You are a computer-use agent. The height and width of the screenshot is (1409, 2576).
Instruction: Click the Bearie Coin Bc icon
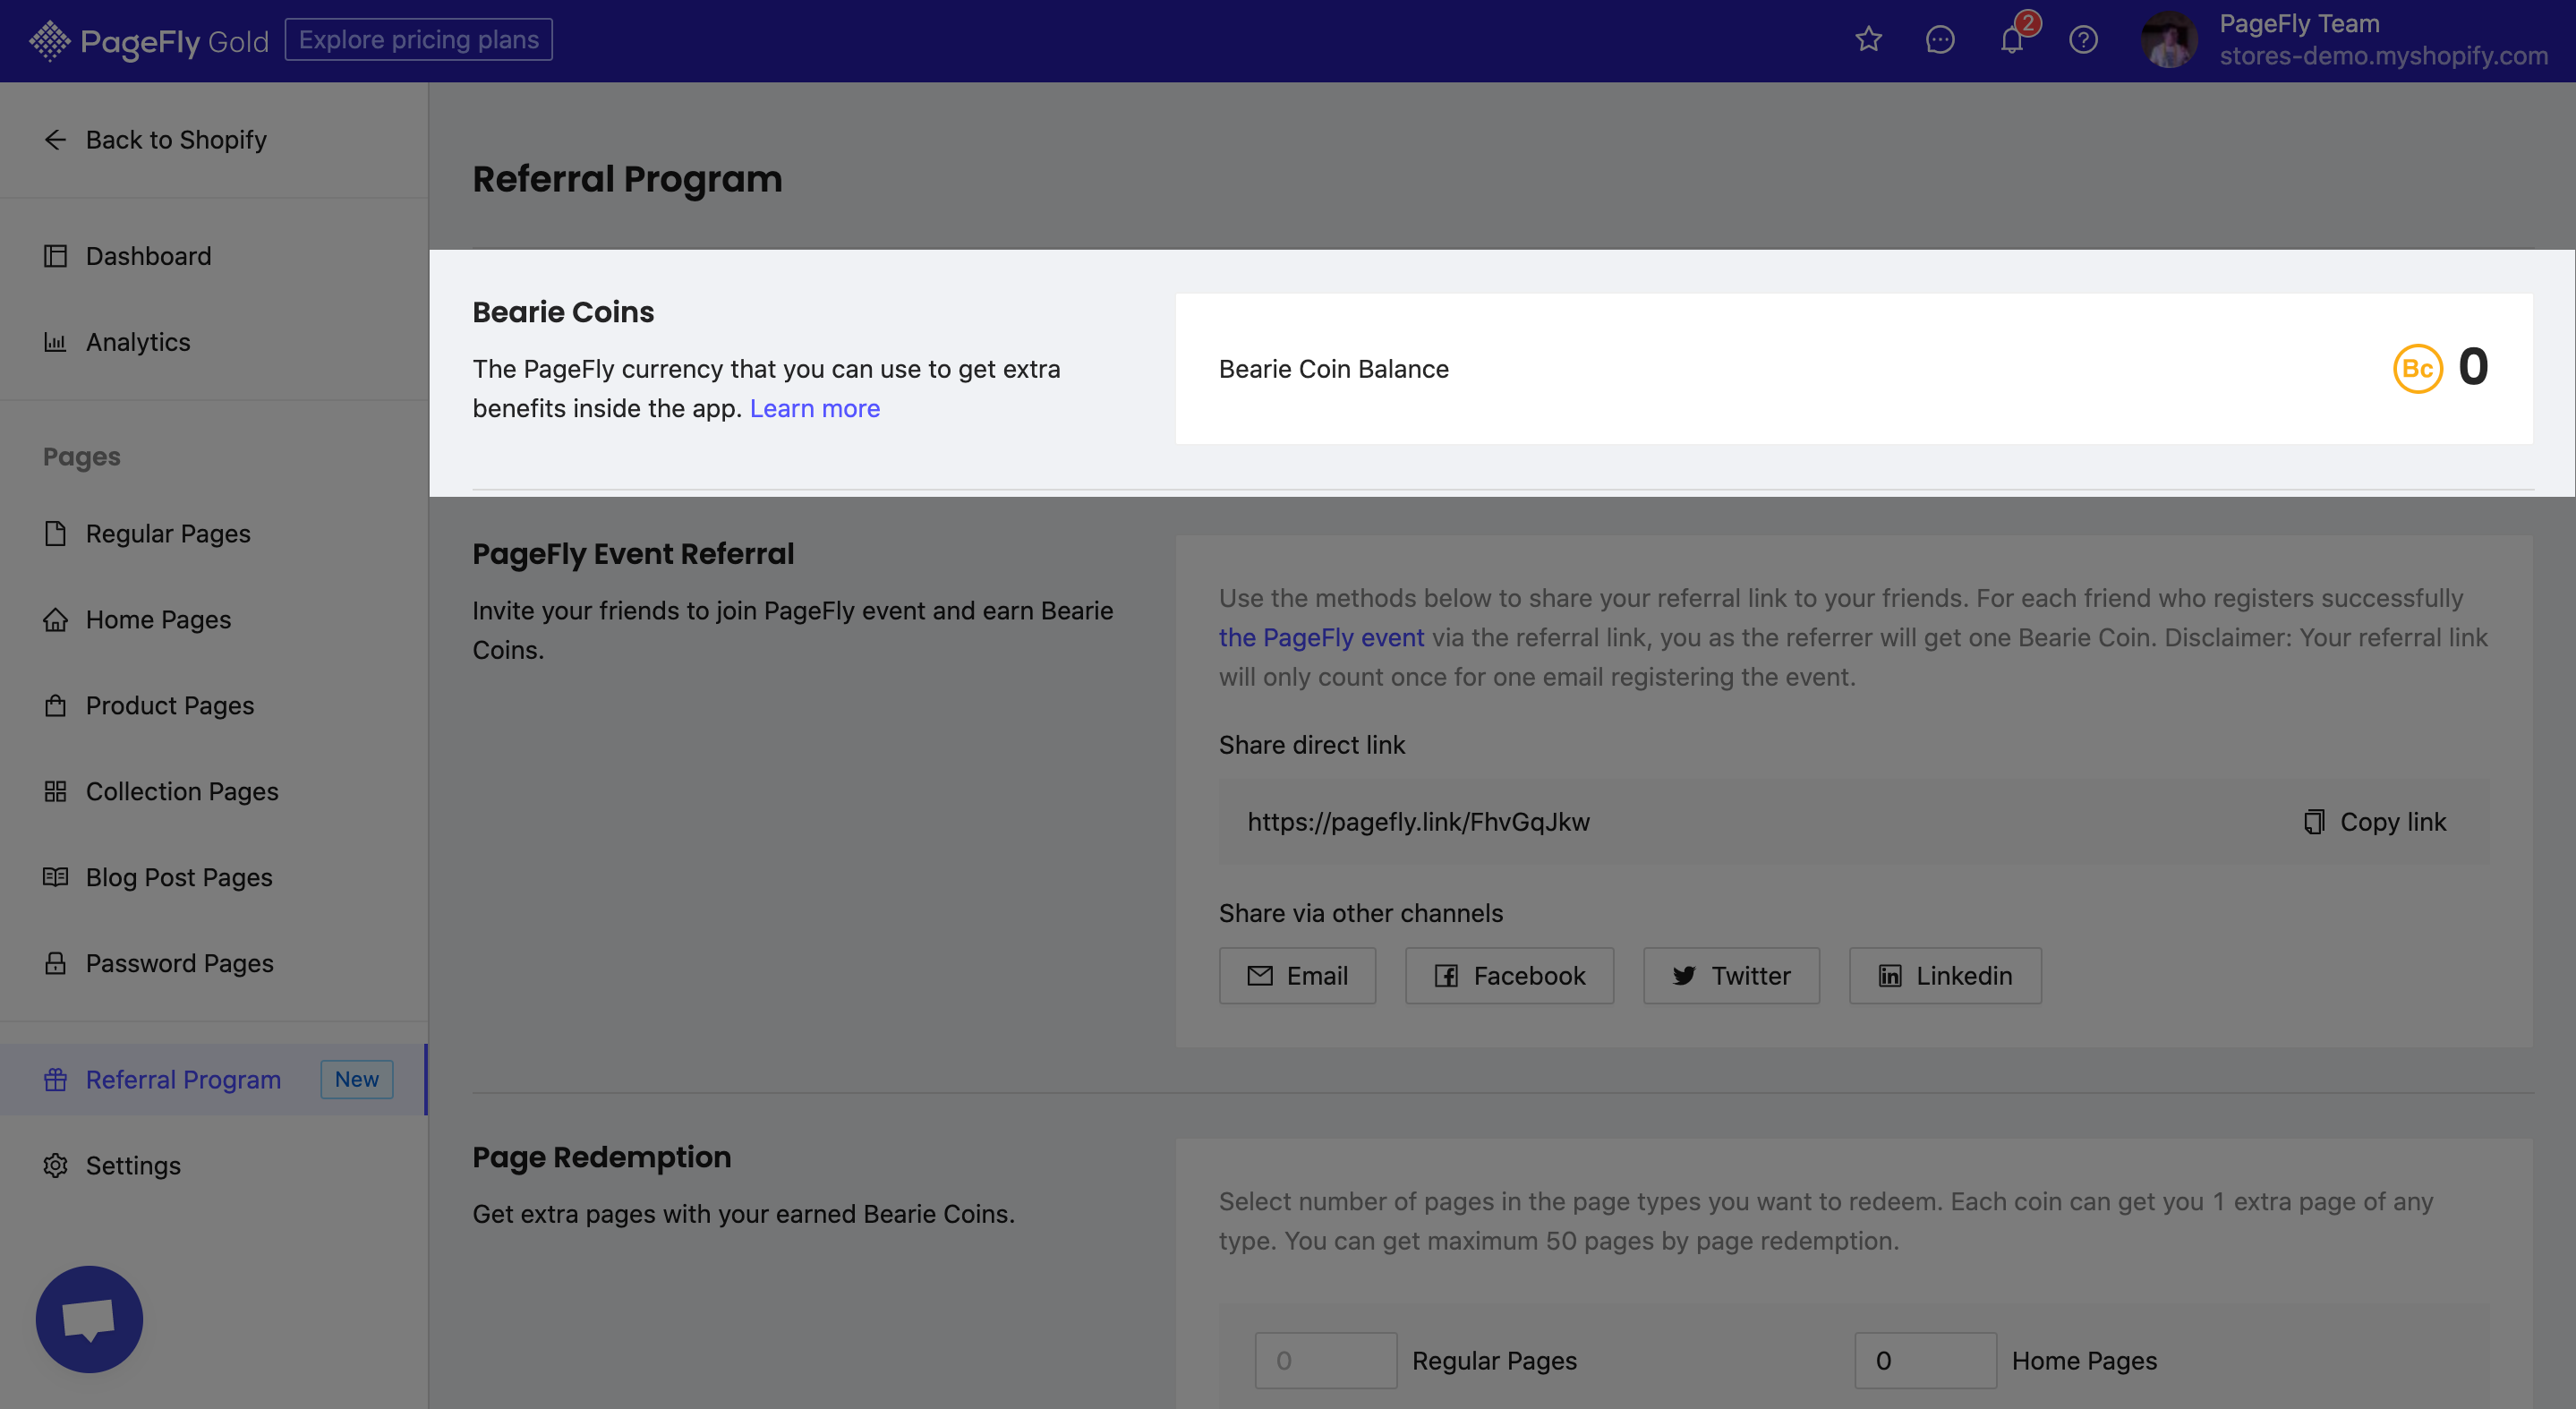pyautogui.click(x=2418, y=368)
